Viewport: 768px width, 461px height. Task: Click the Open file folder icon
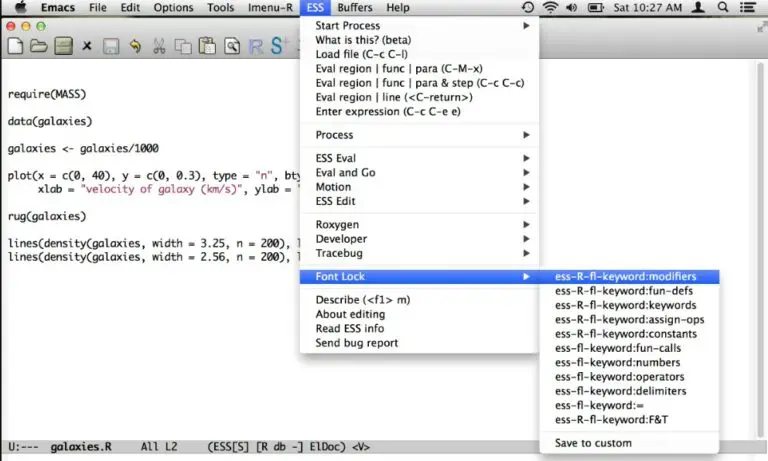click(x=39, y=46)
